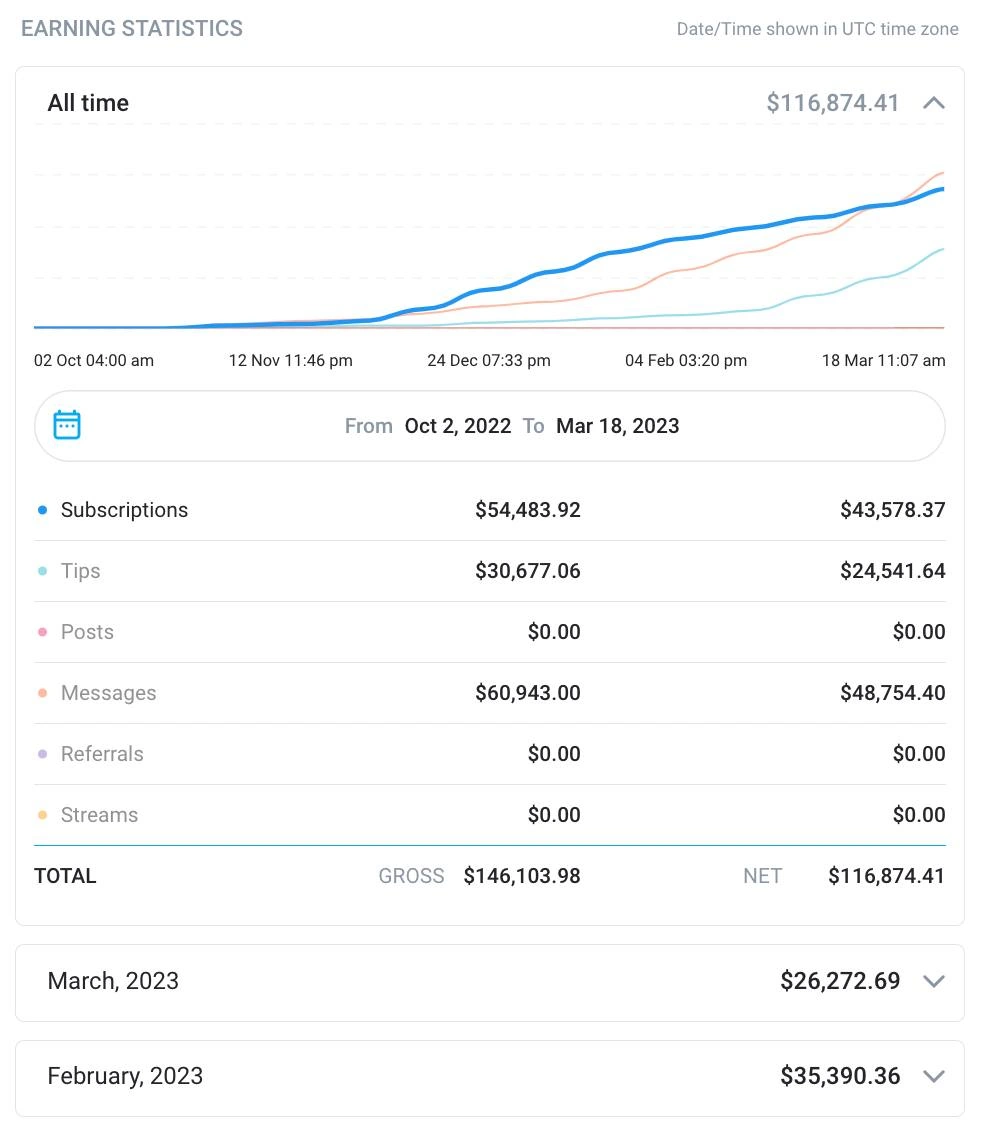Collapse the All time earnings section
The width and height of the screenshot is (984, 1130).
[x=934, y=103]
